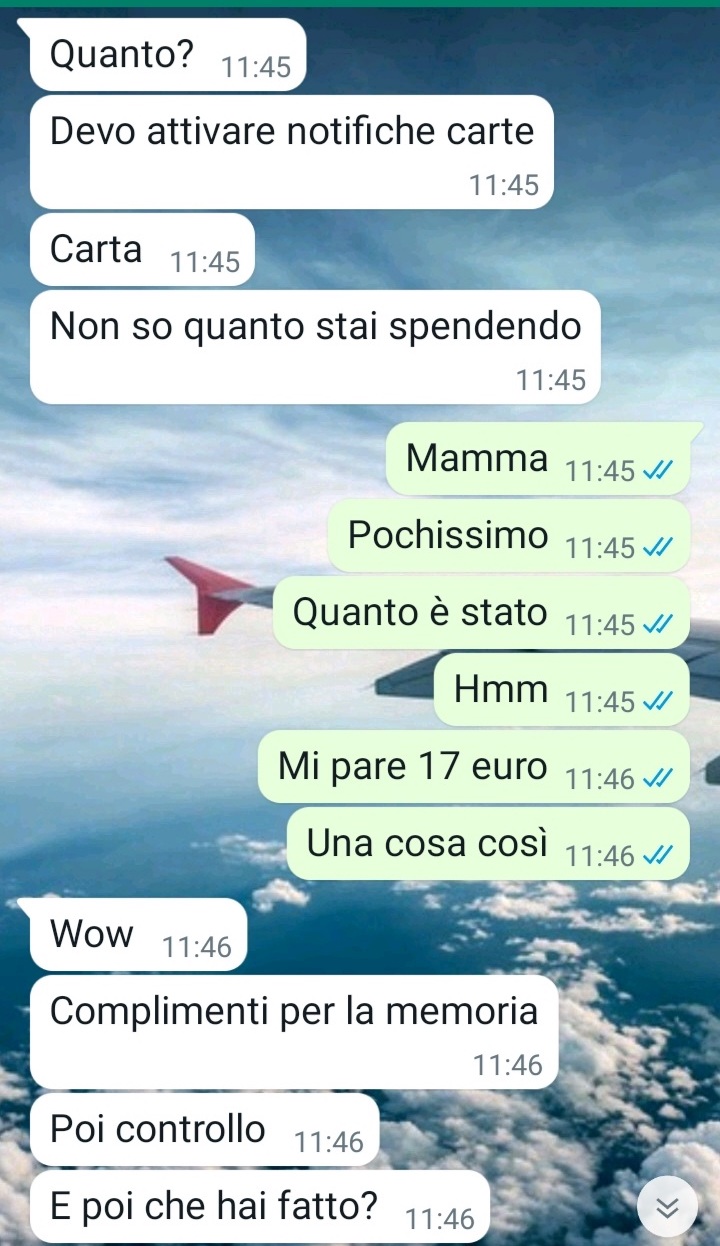720x1246 pixels.
Task: Tap the "Mi pare 17 euro" text
Action: click(x=413, y=767)
